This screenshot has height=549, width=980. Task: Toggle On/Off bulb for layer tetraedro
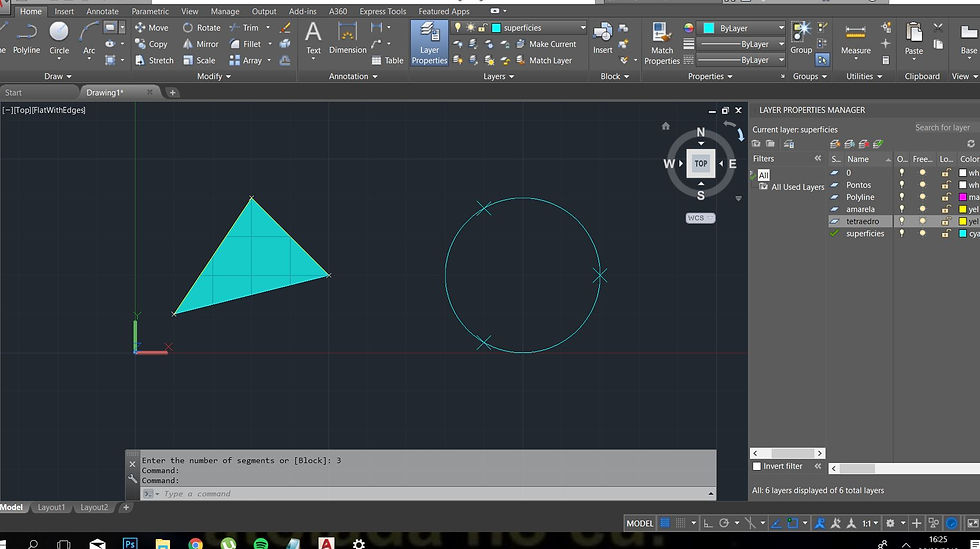coord(901,221)
